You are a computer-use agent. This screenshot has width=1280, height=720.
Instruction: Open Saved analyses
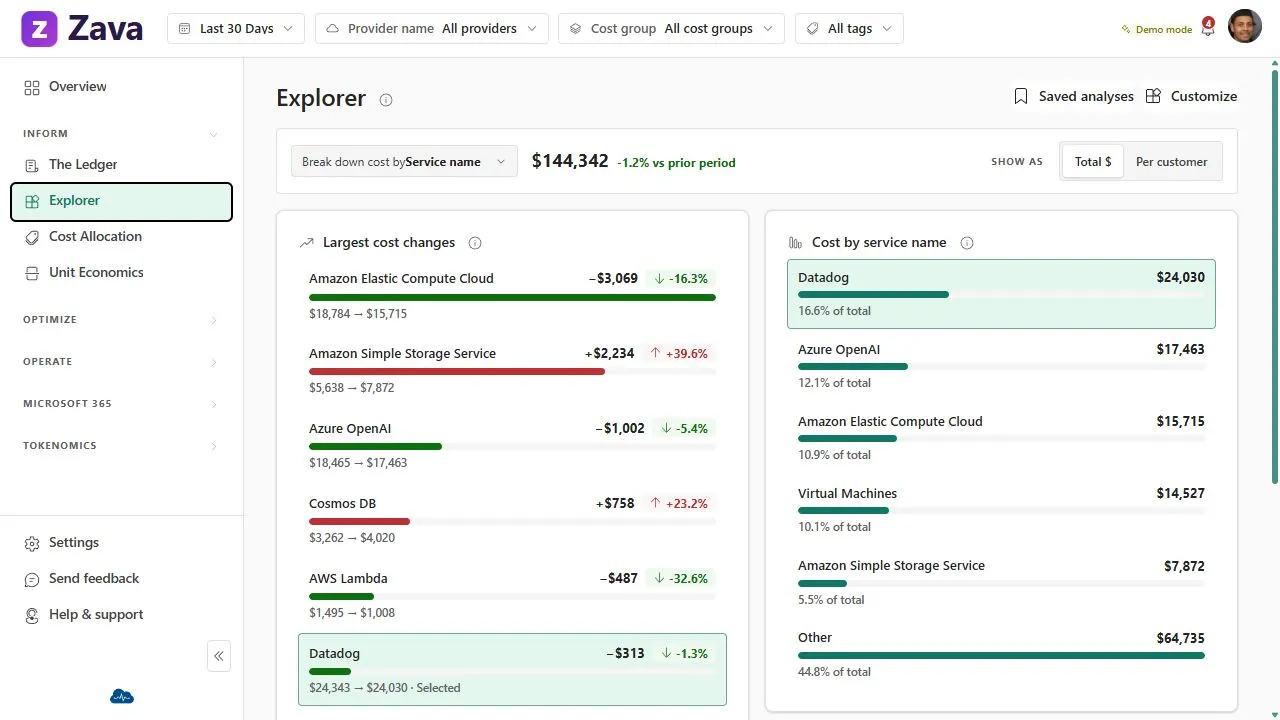click(x=1074, y=97)
